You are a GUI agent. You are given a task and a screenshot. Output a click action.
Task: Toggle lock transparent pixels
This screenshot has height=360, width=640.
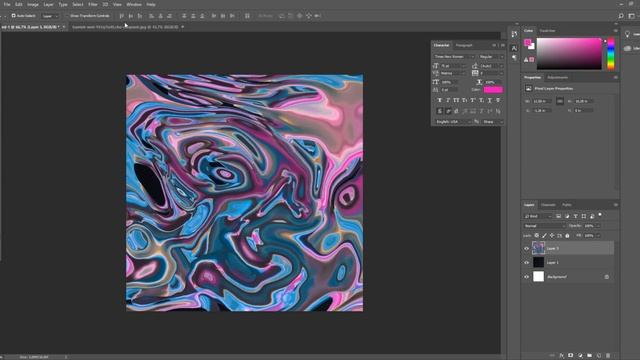click(x=537, y=236)
